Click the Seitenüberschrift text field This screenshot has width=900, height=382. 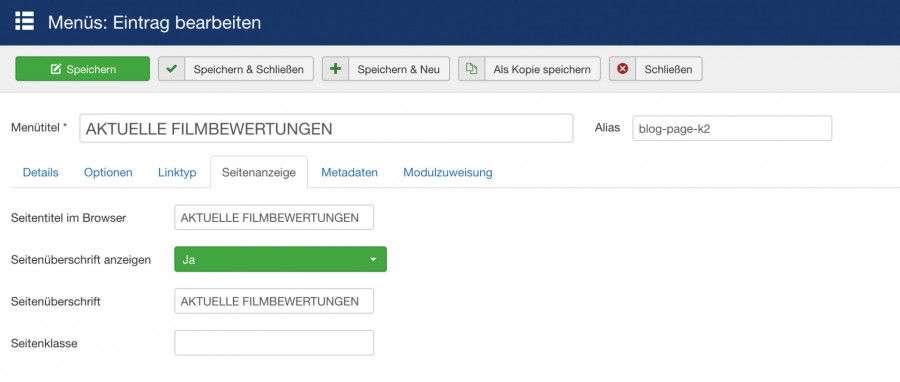click(x=274, y=301)
